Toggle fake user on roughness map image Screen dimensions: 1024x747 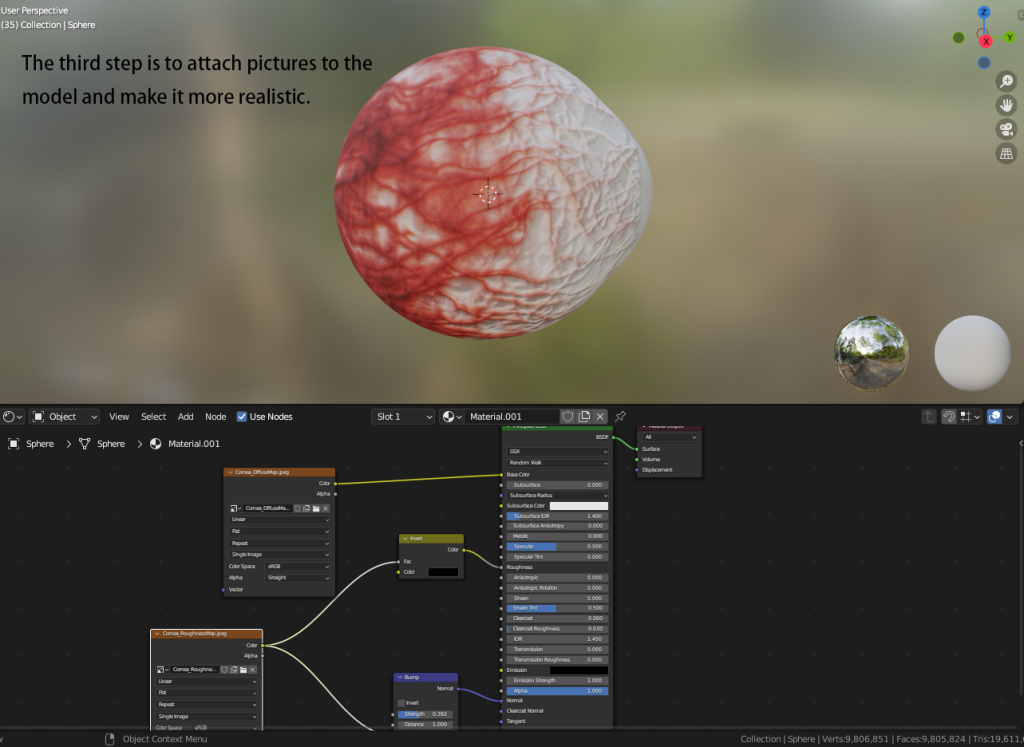pos(225,669)
